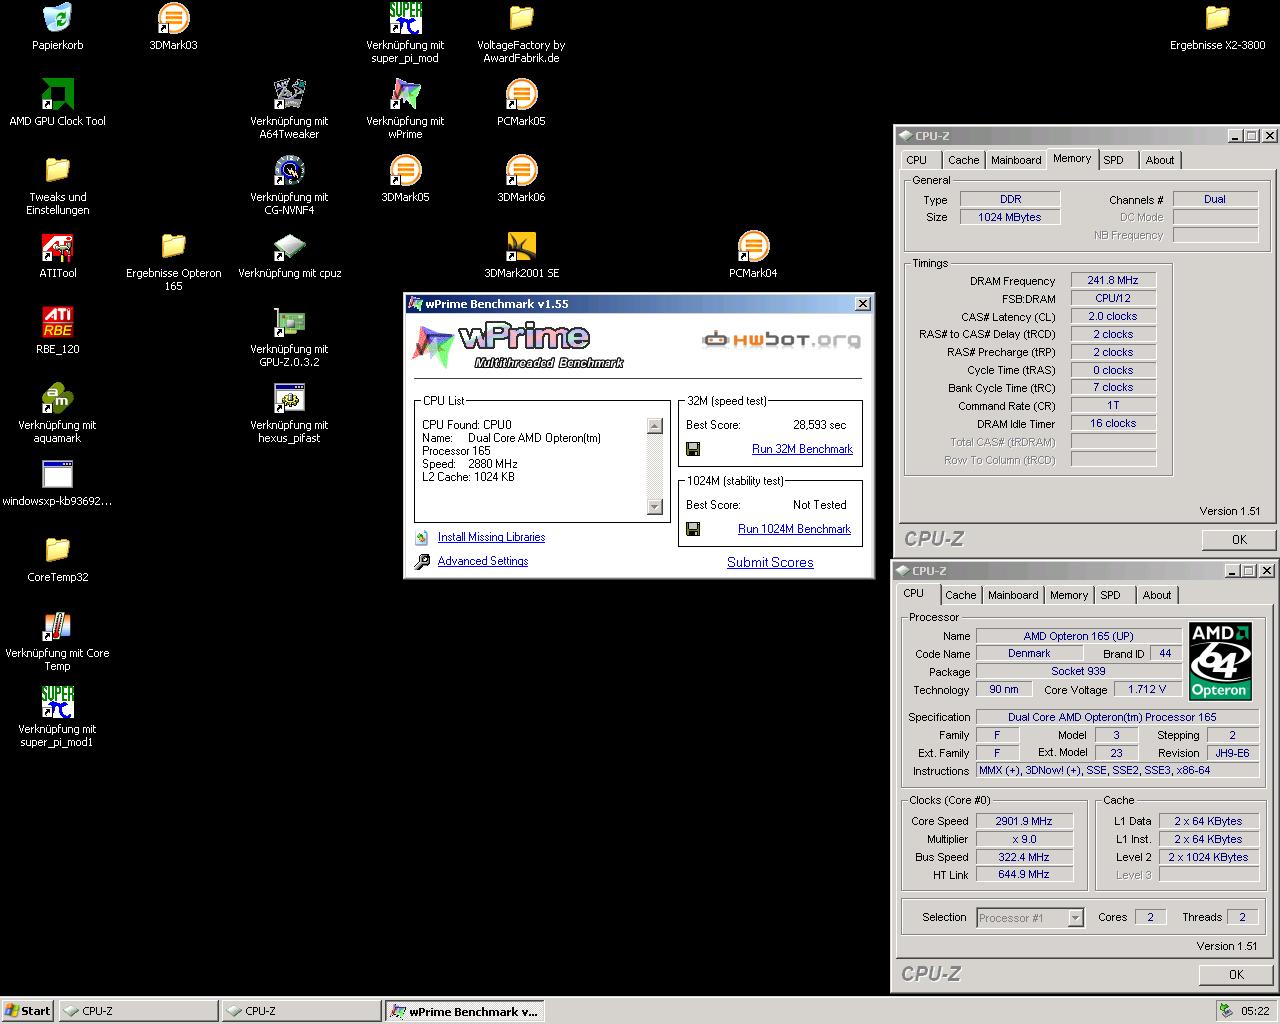Click save icon beside Run 32M Benchmark
This screenshot has width=1280, height=1024.
tap(693, 449)
